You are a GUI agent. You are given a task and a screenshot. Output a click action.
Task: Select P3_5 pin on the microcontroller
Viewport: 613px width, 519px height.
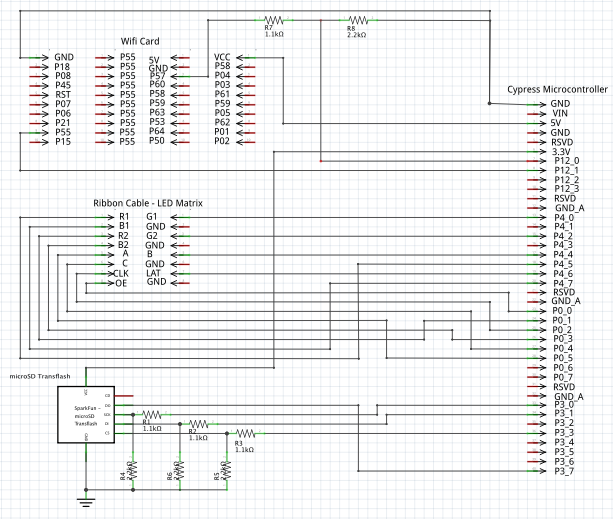point(564,452)
